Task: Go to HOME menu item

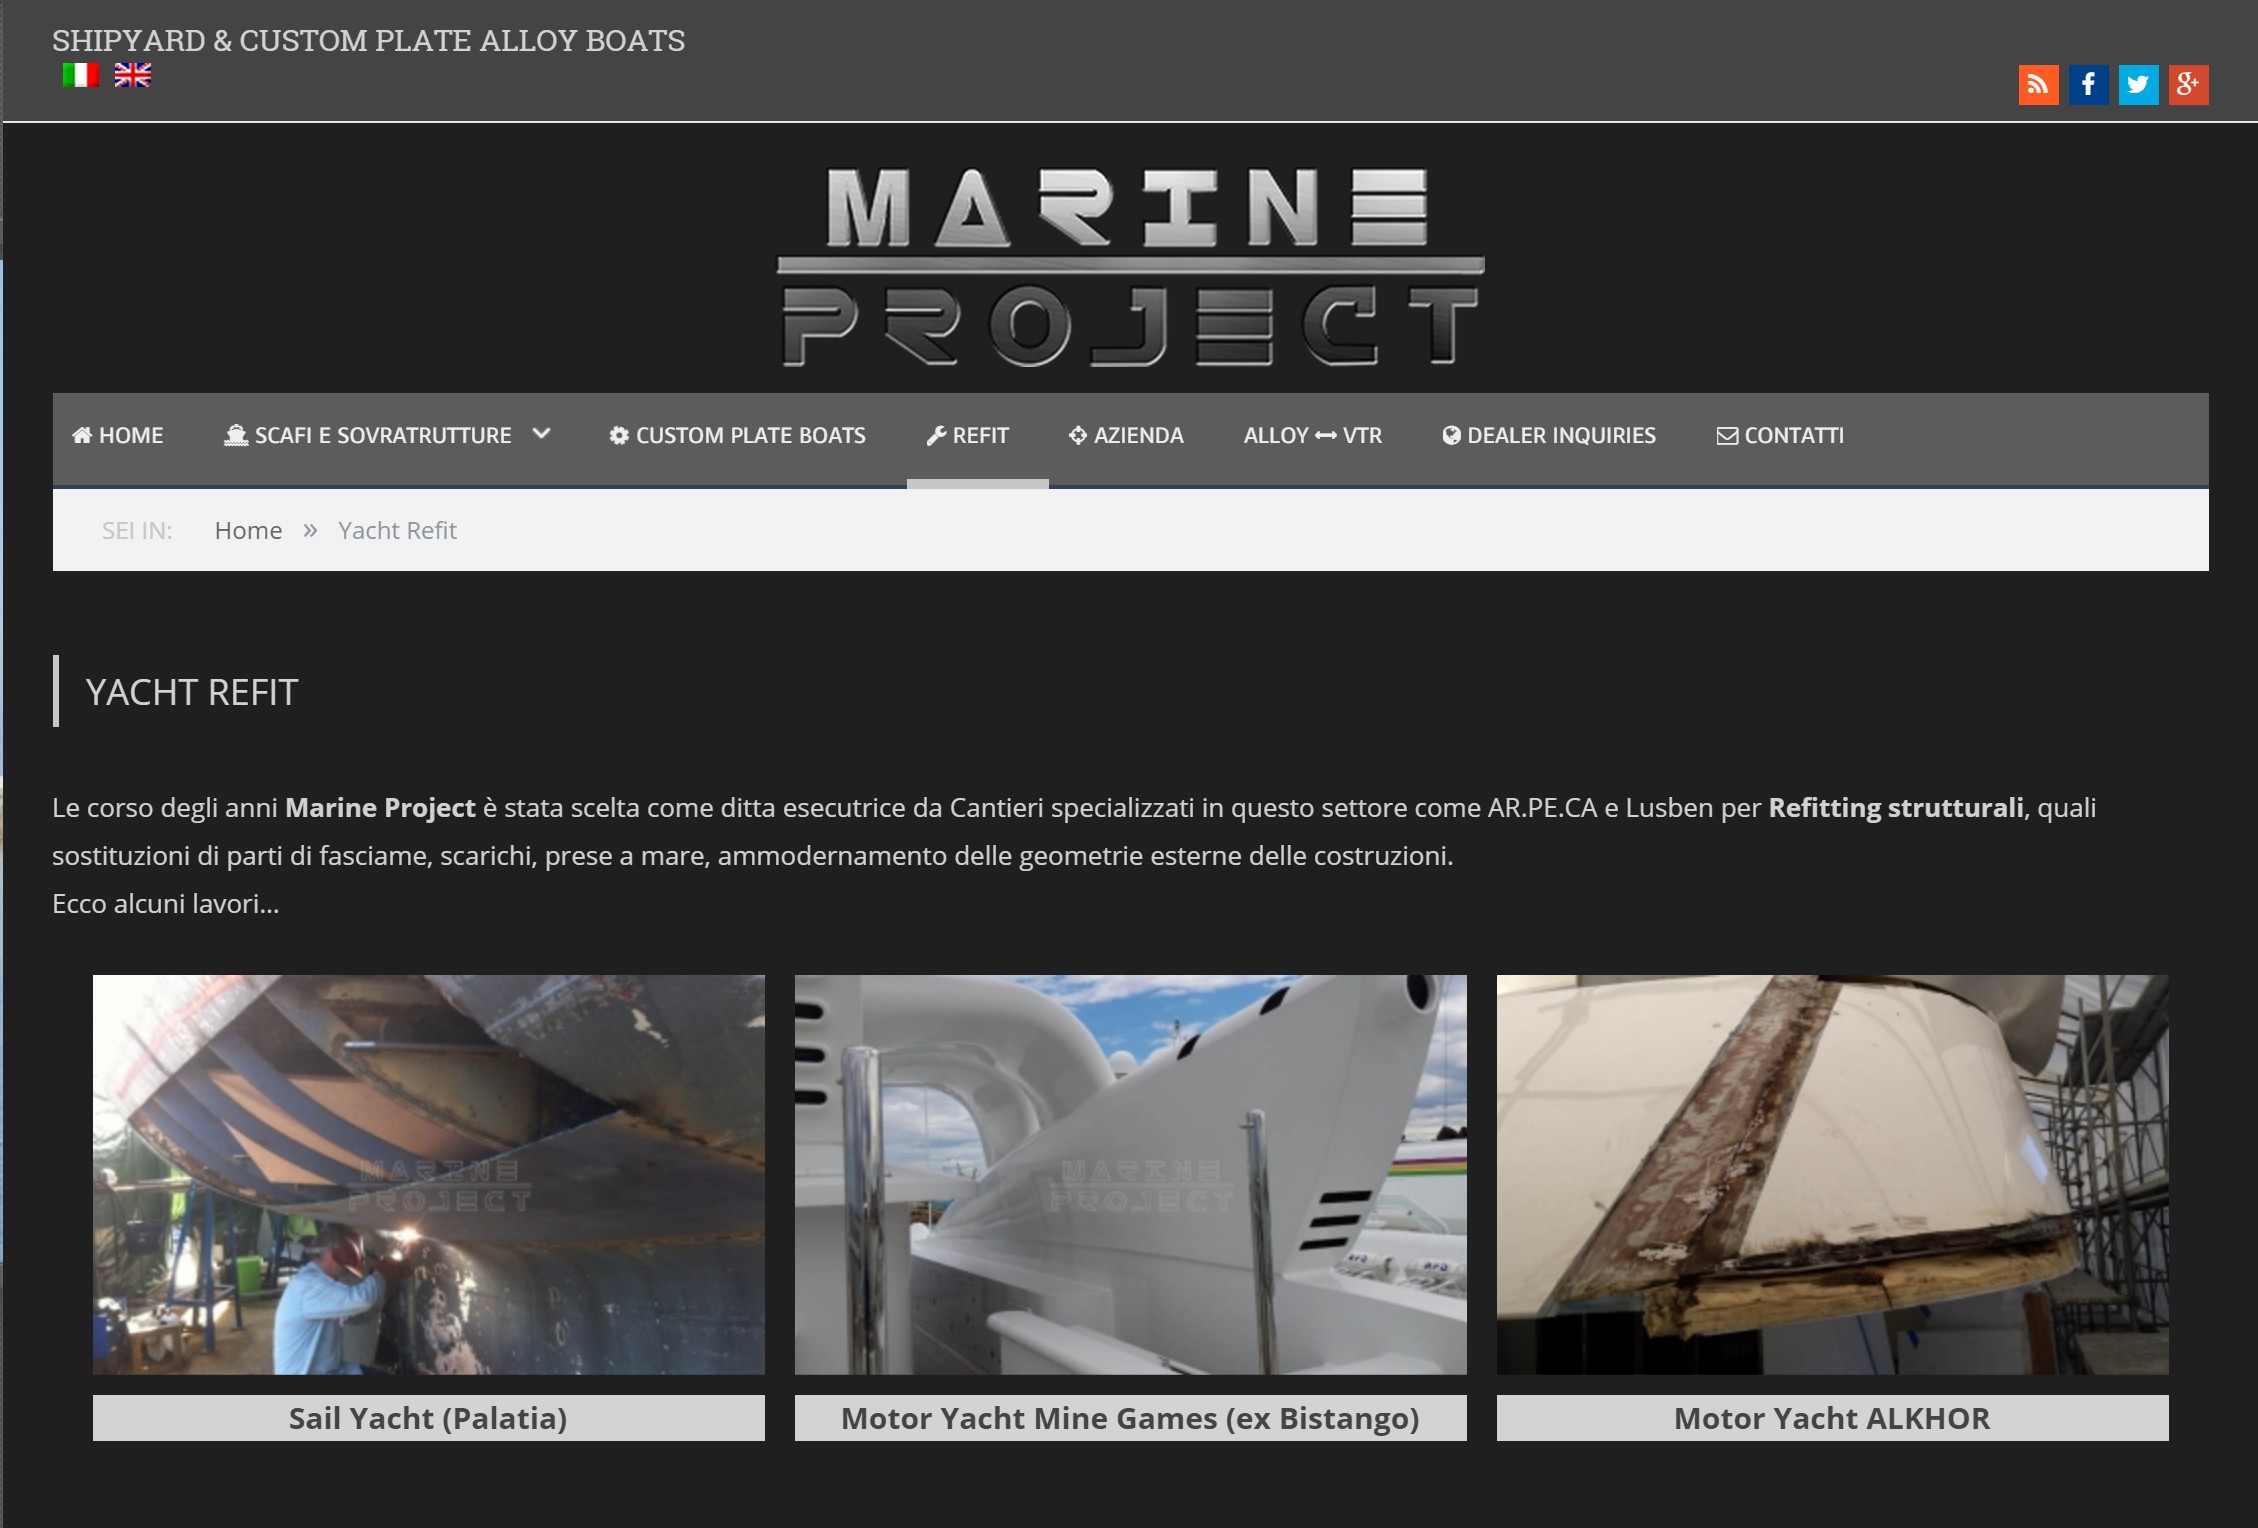Action: (x=117, y=436)
